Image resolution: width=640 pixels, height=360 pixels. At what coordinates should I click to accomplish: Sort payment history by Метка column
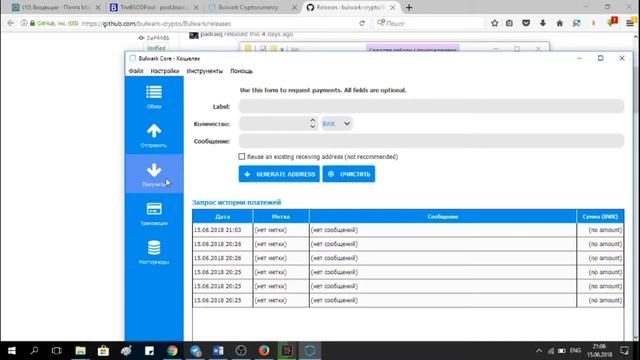pos(281,216)
